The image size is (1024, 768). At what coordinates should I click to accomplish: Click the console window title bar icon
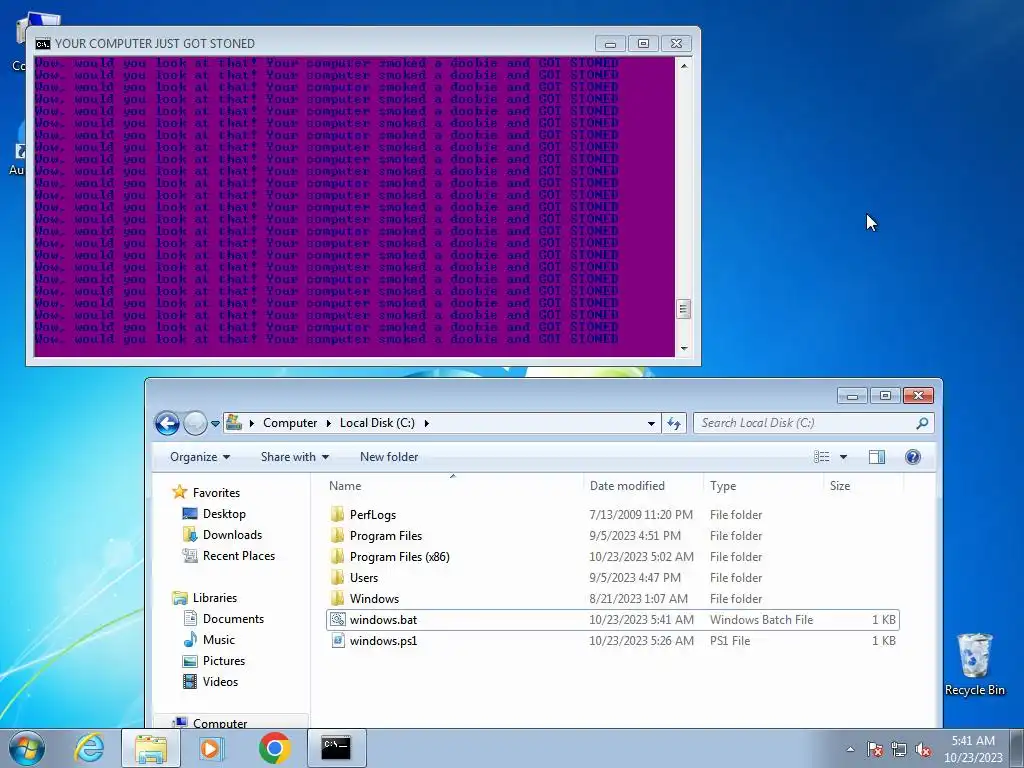pos(43,44)
